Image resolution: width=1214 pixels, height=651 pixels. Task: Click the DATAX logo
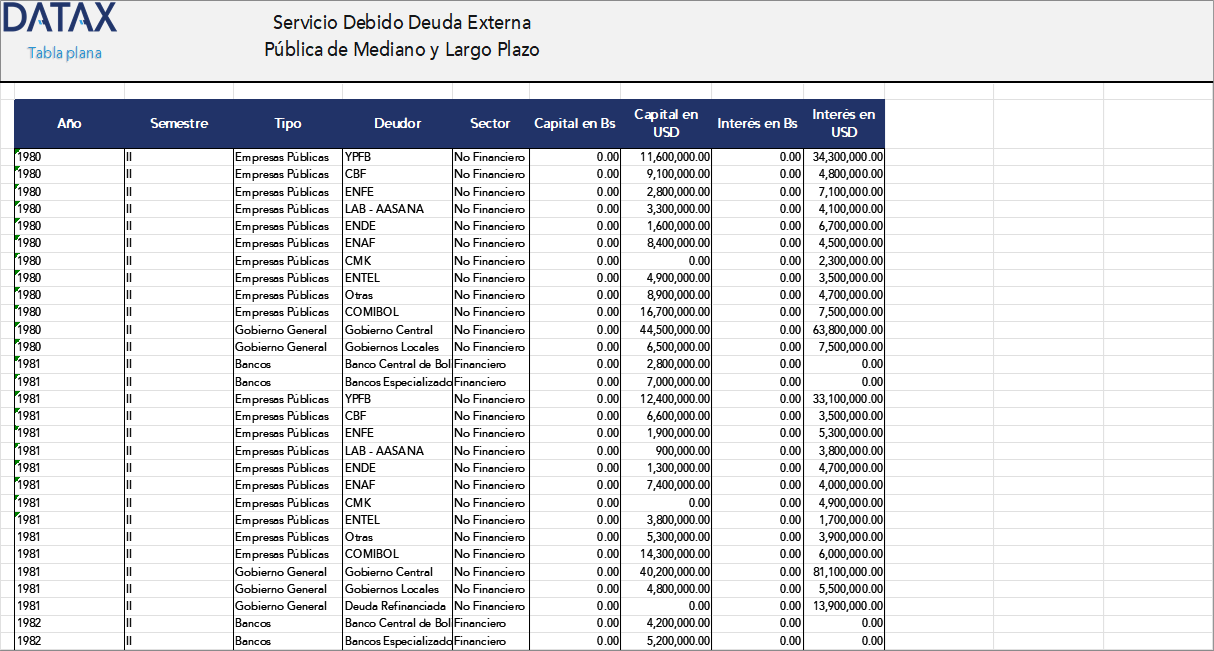[58, 18]
